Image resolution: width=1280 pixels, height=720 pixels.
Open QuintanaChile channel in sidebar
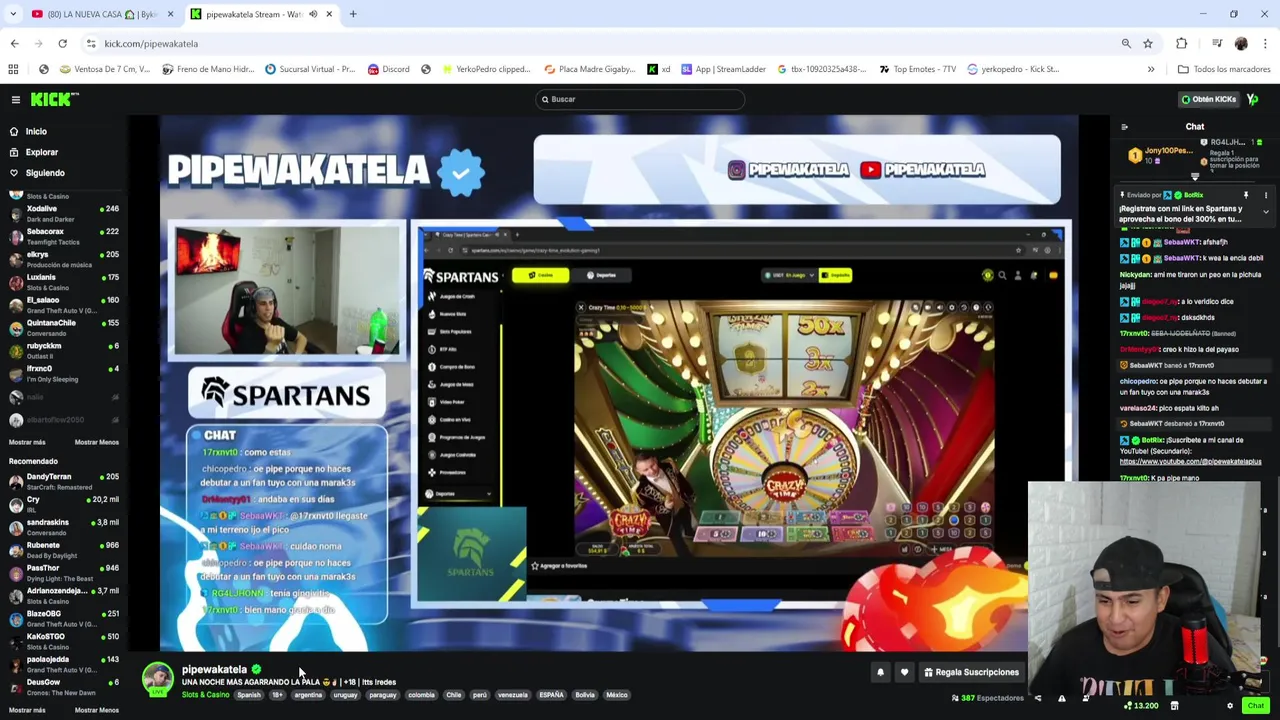tap(62, 327)
